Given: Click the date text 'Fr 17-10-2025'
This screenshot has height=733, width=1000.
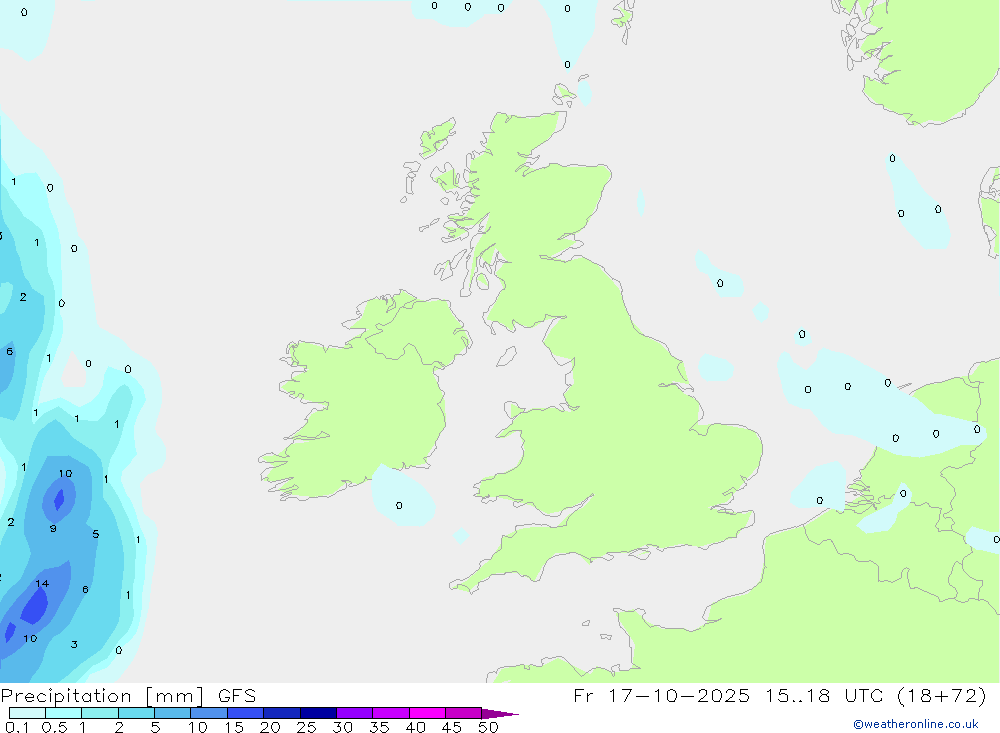Looking at the screenshot, I should (x=661, y=695).
